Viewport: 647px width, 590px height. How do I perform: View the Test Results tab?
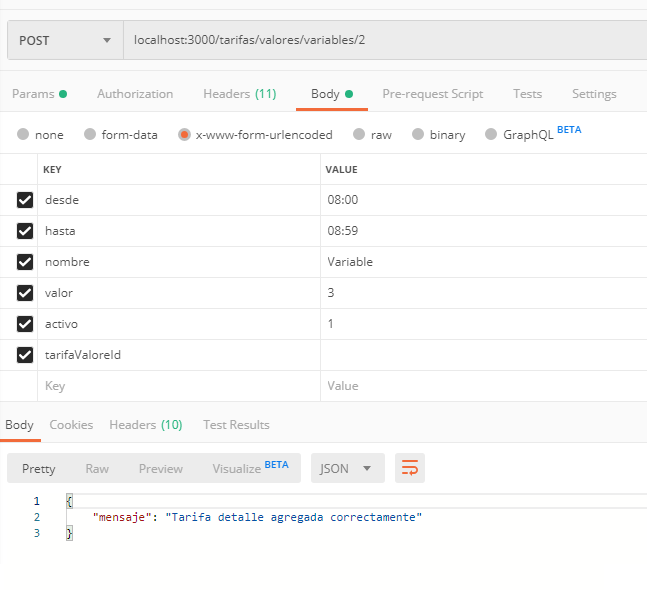(236, 425)
